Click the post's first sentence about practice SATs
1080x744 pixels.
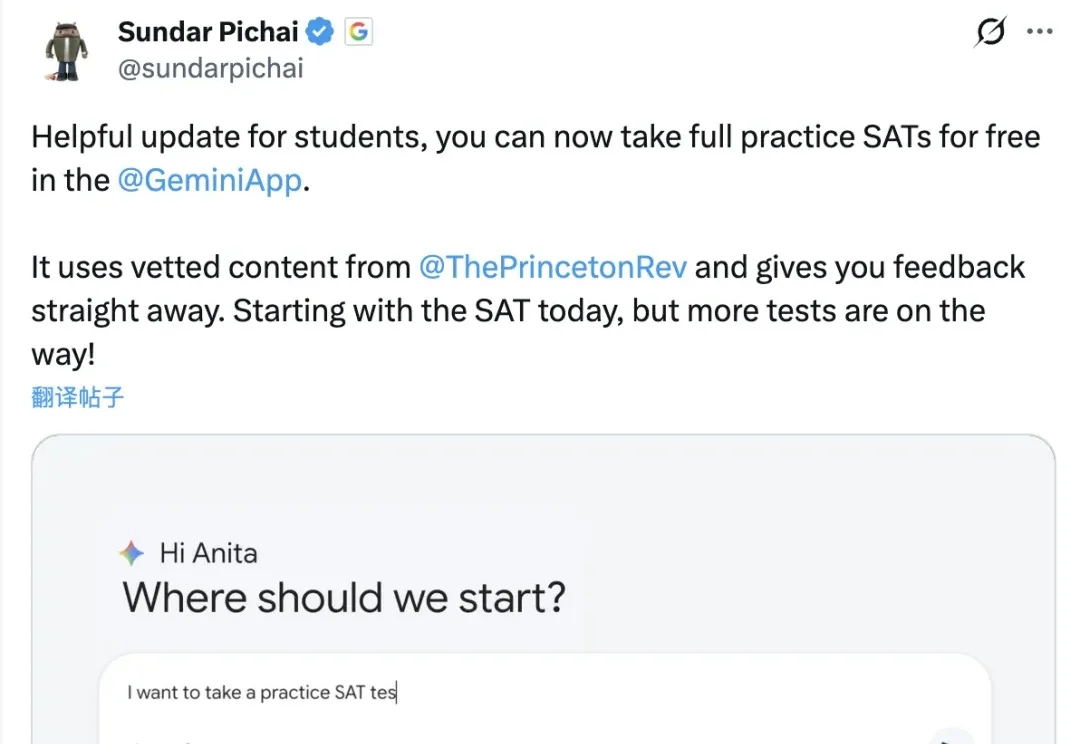[x=535, y=137]
